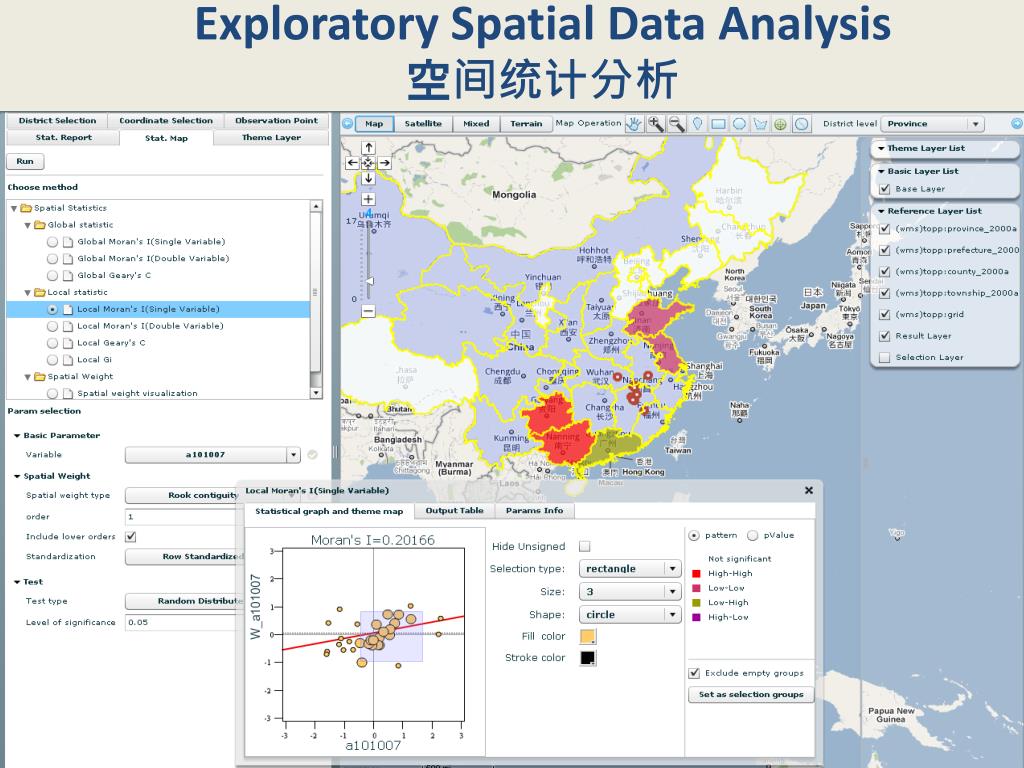Click blue circle at right of map toolbar

click(x=1017, y=123)
